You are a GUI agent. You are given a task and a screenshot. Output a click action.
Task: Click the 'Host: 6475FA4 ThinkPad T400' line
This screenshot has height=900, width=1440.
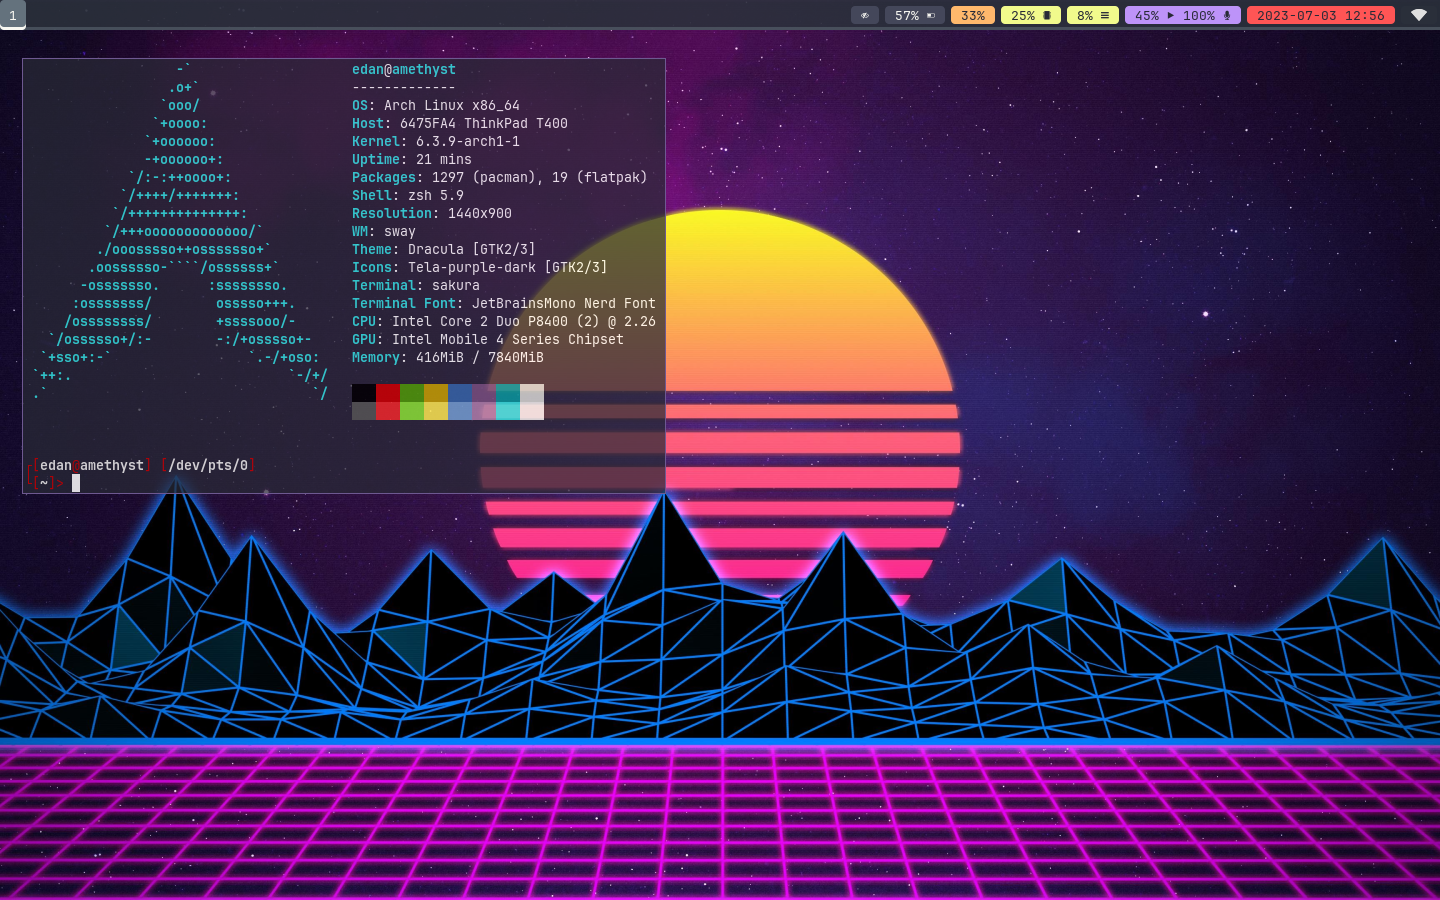click(460, 123)
